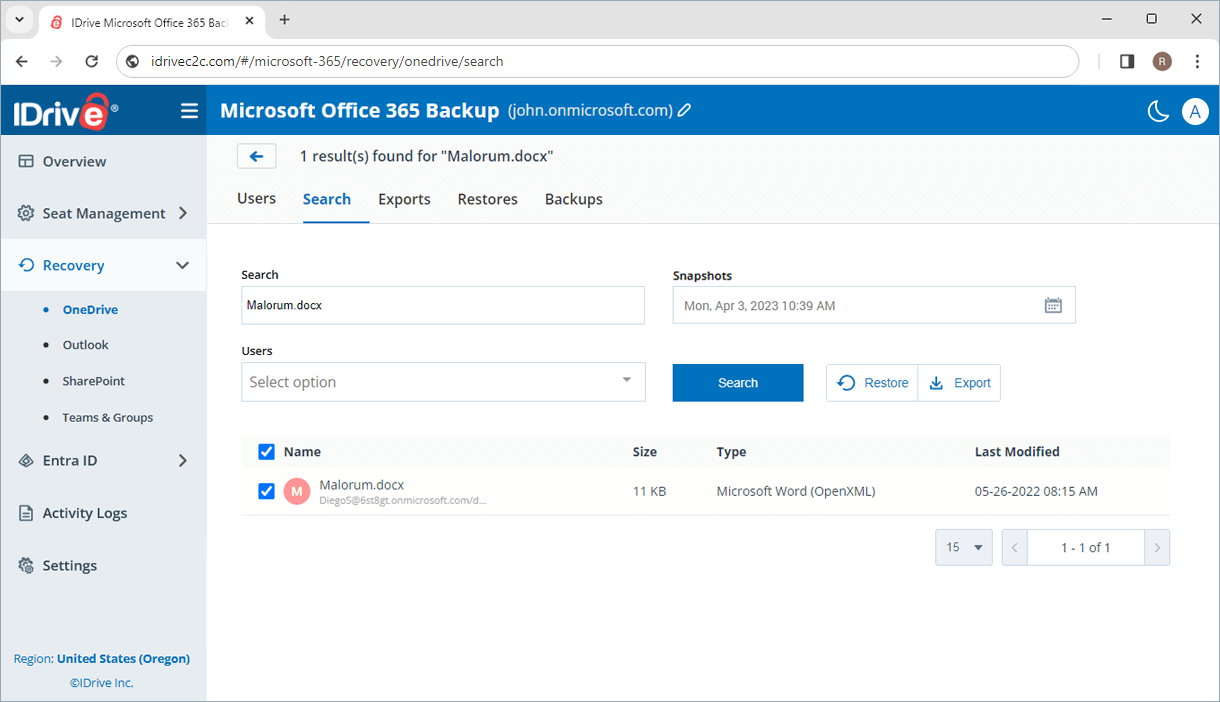Go back using arrow button

click(x=256, y=156)
